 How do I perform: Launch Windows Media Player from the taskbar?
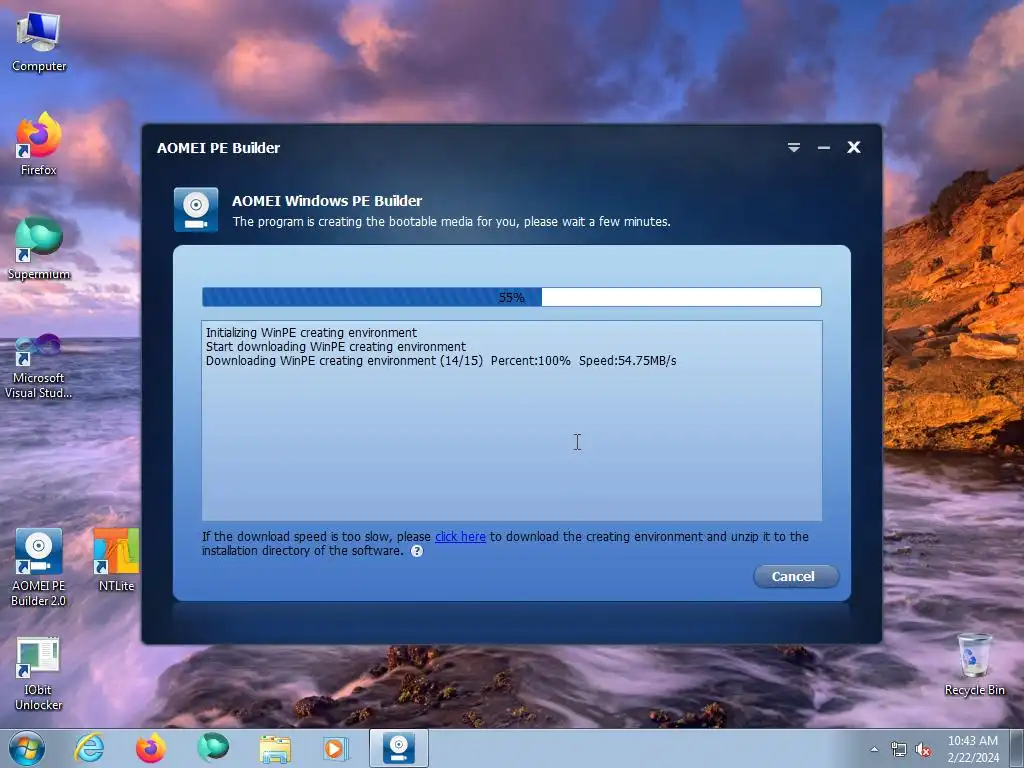click(x=336, y=748)
